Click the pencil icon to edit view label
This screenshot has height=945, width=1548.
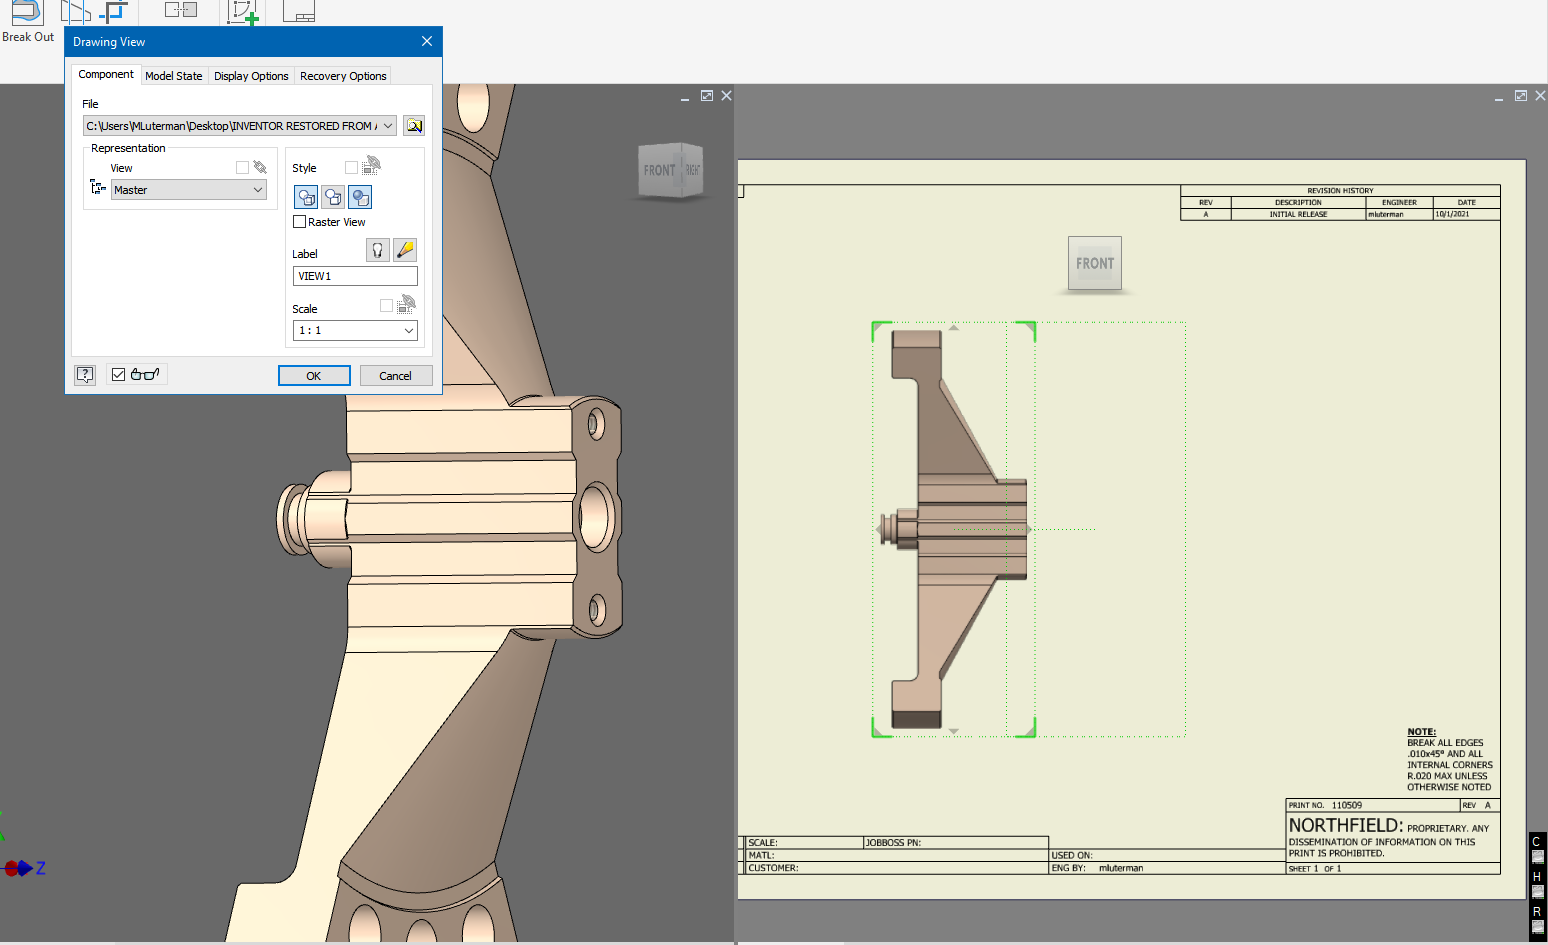(x=404, y=249)
